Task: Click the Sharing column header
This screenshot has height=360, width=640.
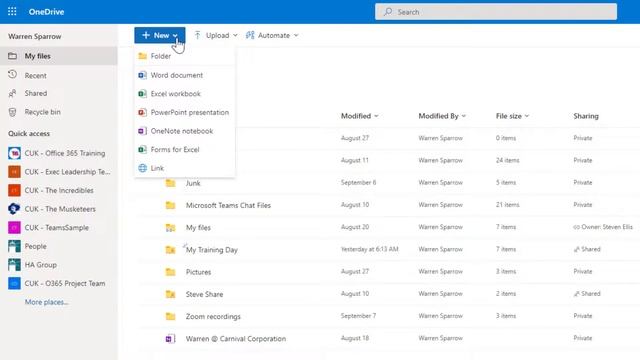Action: [x=586, y=116]
